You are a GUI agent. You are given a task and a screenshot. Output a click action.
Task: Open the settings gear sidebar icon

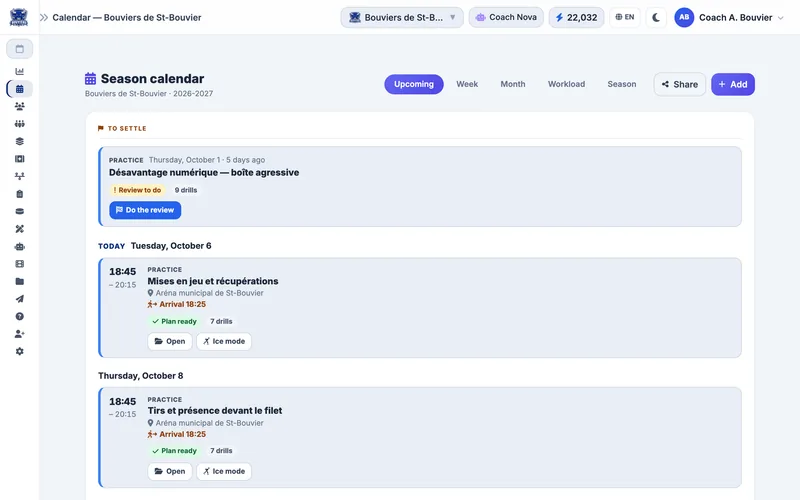[x=19, y=352]
